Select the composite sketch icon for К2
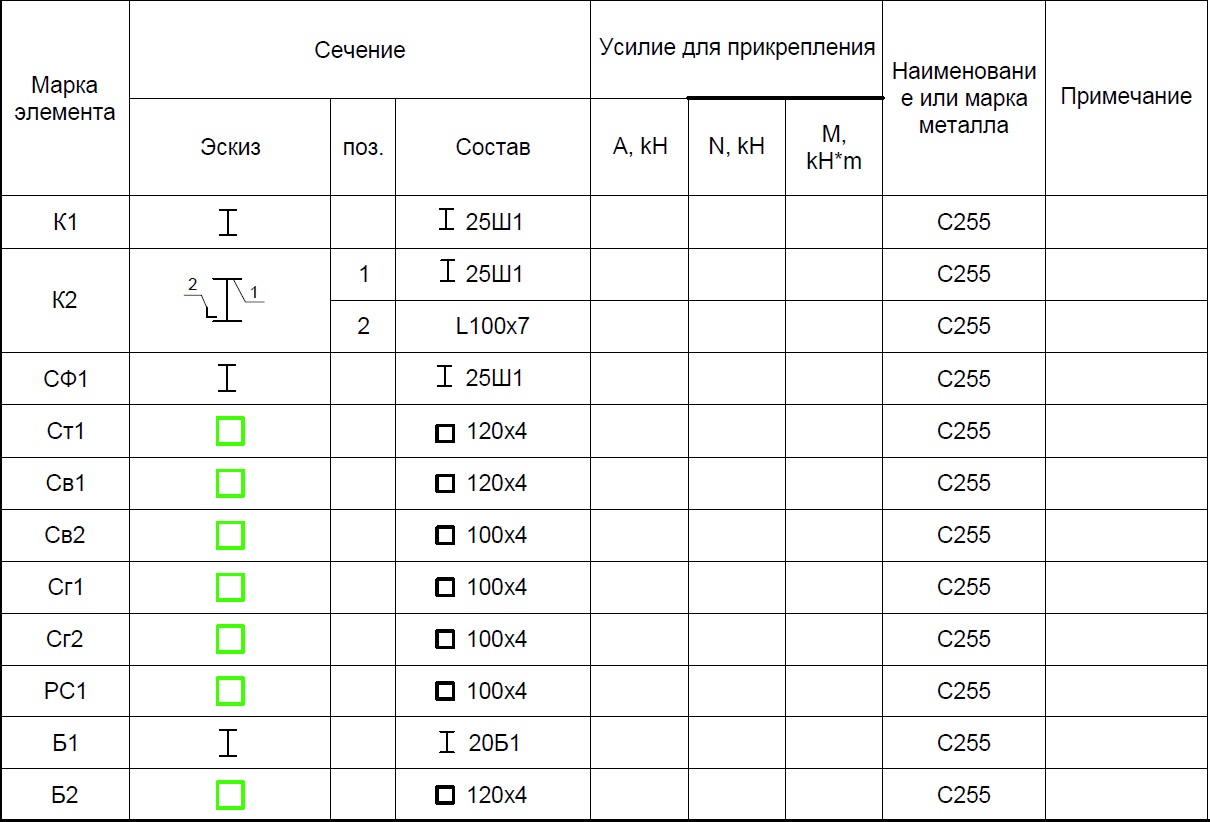 (227, 300)
